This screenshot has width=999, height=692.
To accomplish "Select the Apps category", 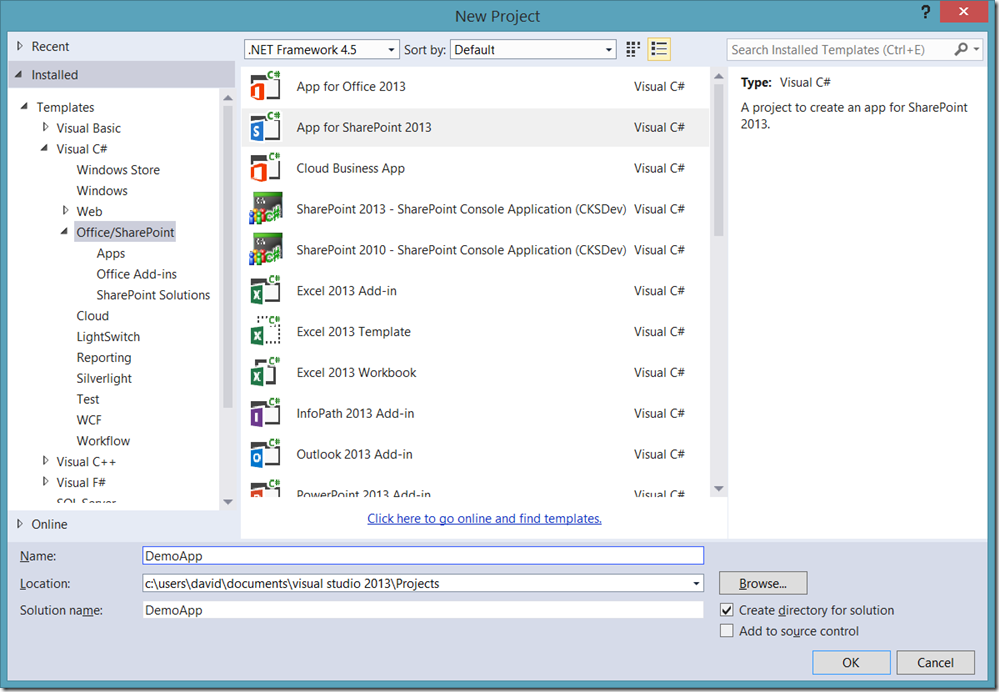I will point(111,253).
